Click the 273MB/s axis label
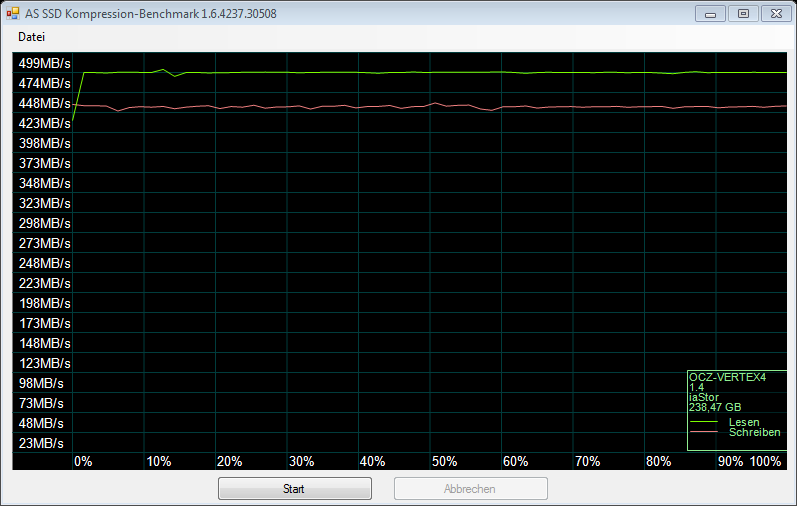This screenshot has width=797, height=506. pos(45,243)
